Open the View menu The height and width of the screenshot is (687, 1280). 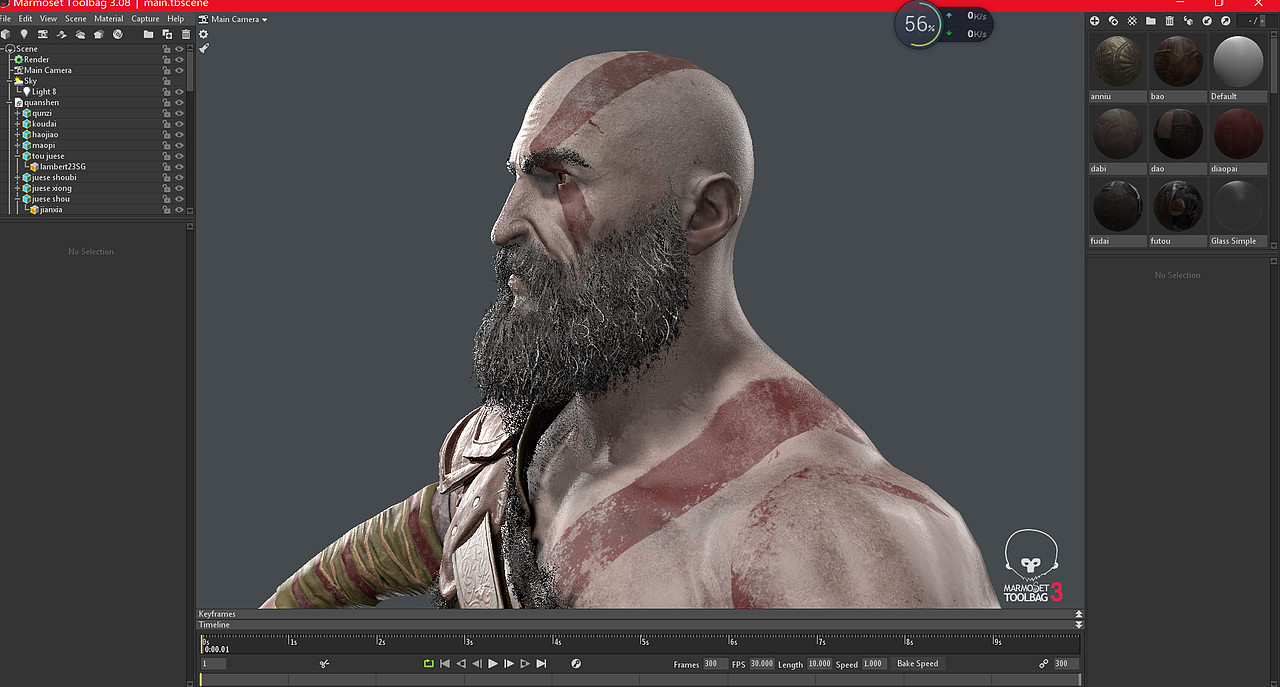(48, 19)
